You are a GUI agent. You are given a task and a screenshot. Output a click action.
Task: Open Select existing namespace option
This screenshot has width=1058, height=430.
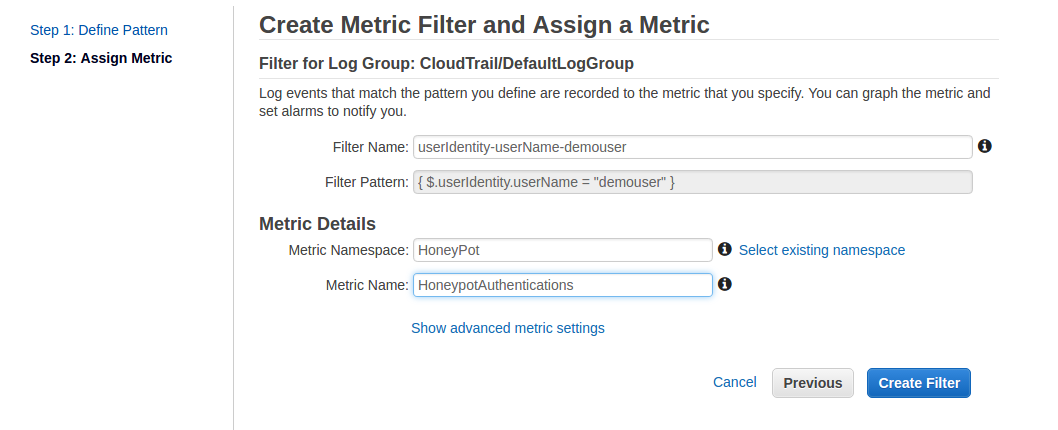pyautogui.click(x=821, y=250)
